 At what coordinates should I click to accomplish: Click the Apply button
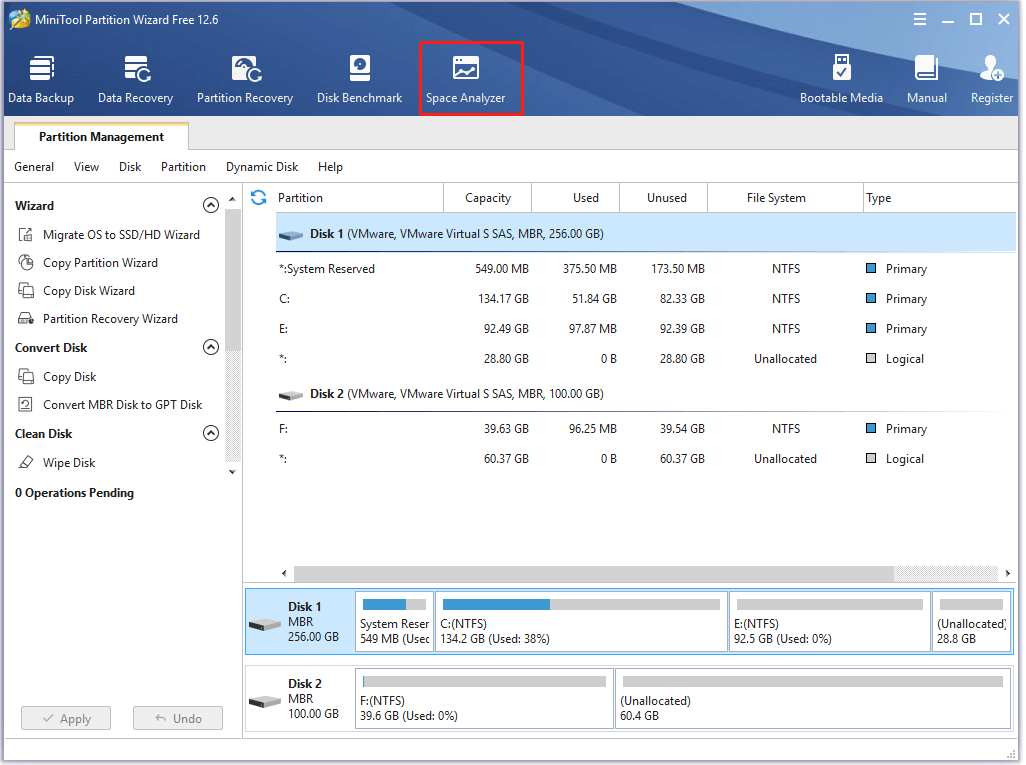pos(65,718)
